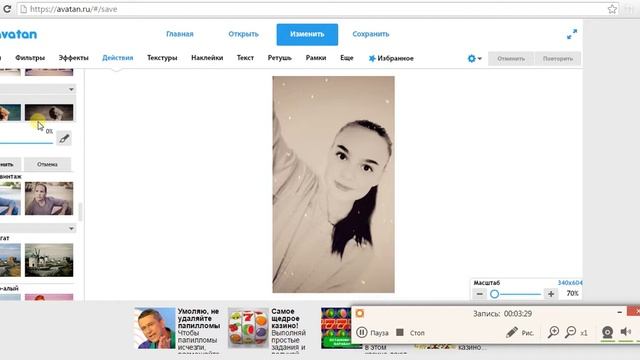The width and height of the screenshot is (640, 360).
Task: Go to Главная tab
Action: tap(180, 34)
